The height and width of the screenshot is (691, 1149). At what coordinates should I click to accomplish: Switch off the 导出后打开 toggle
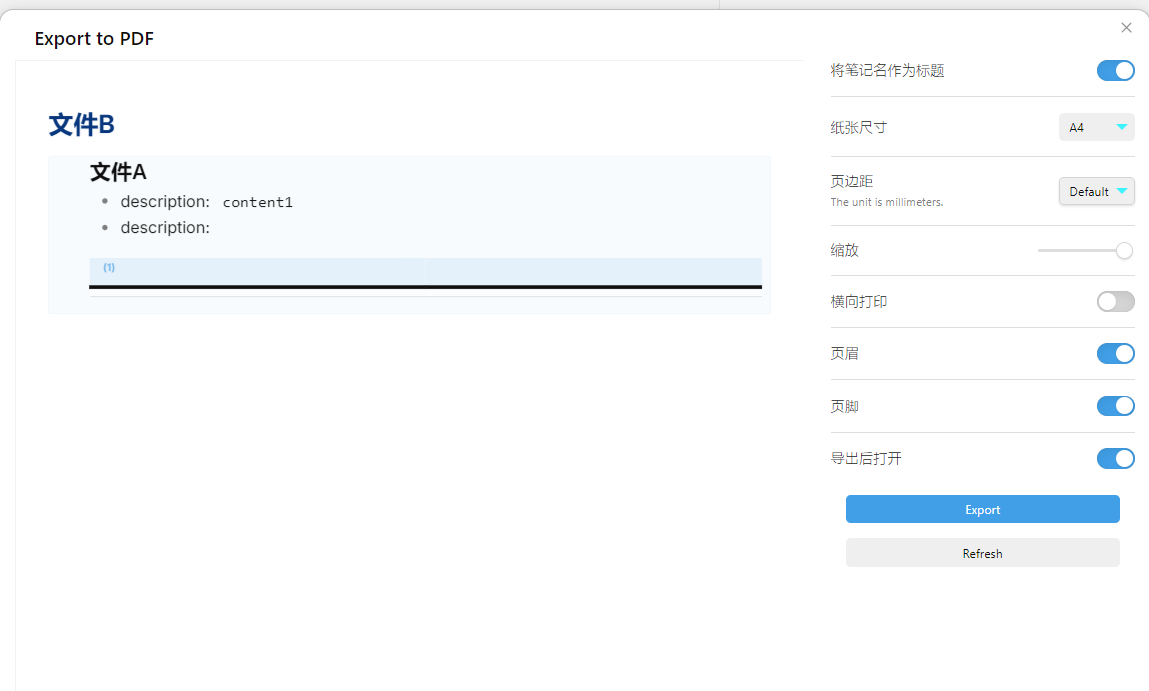click(x=1115, y=459)
